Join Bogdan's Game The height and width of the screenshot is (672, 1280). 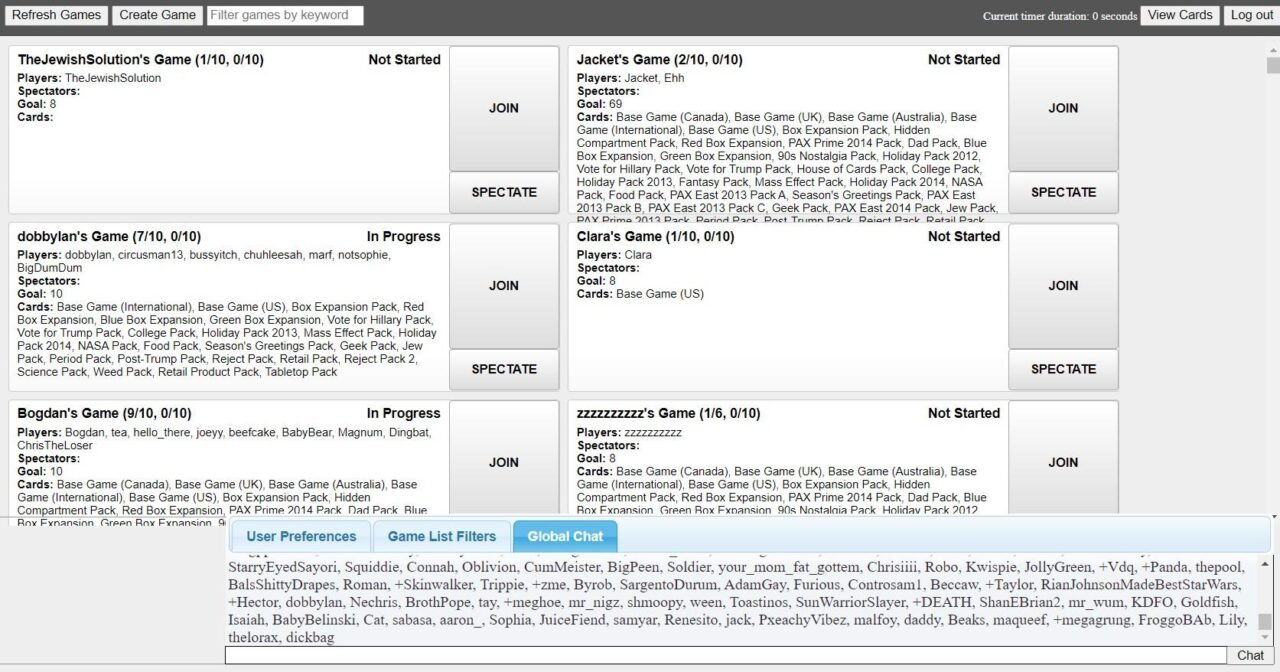[x=503, y=462]
